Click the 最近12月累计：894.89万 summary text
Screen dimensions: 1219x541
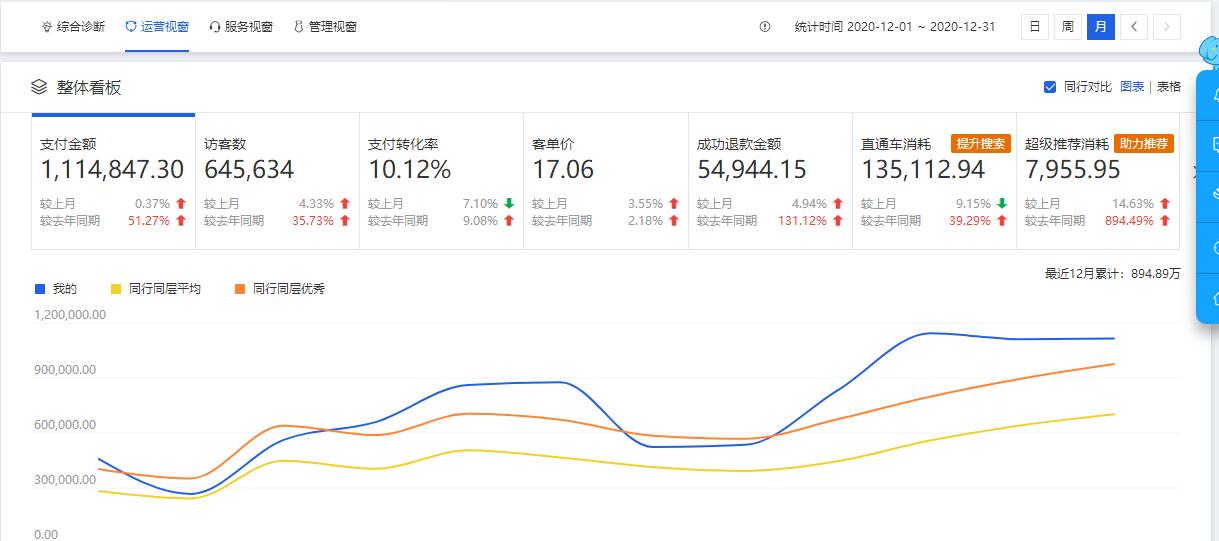[x=1112, y=273]
